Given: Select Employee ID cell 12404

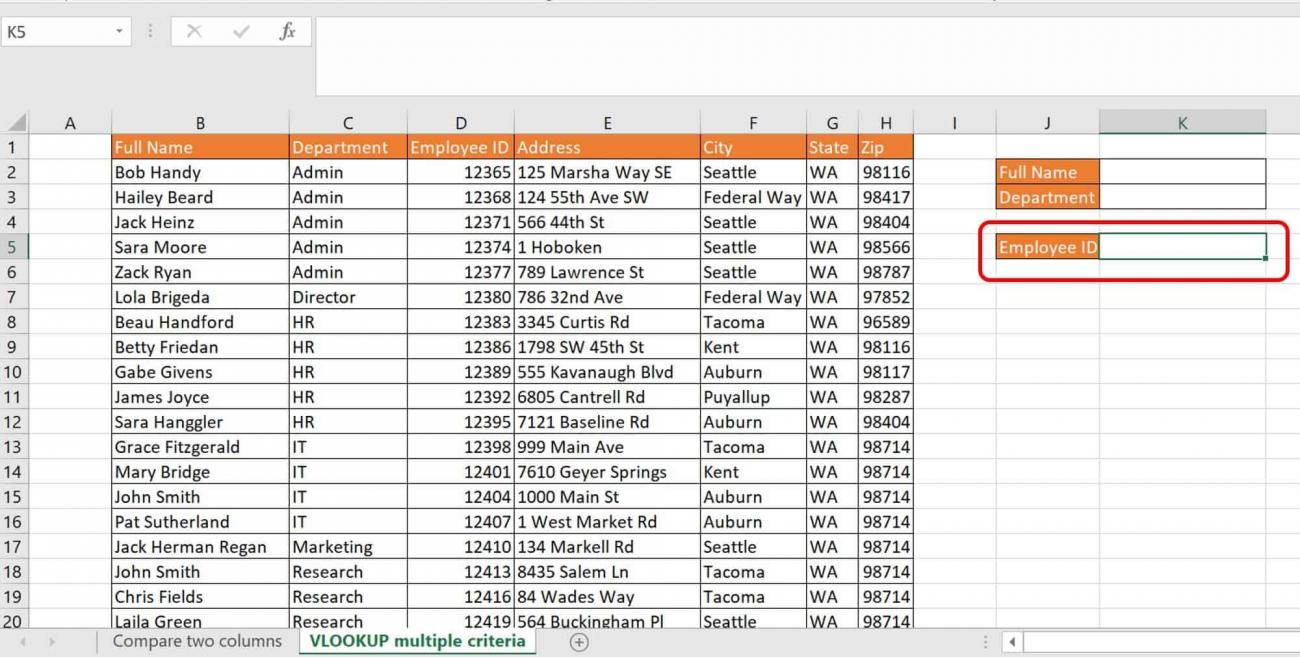Looking at the screenshot, I should 461,497.
